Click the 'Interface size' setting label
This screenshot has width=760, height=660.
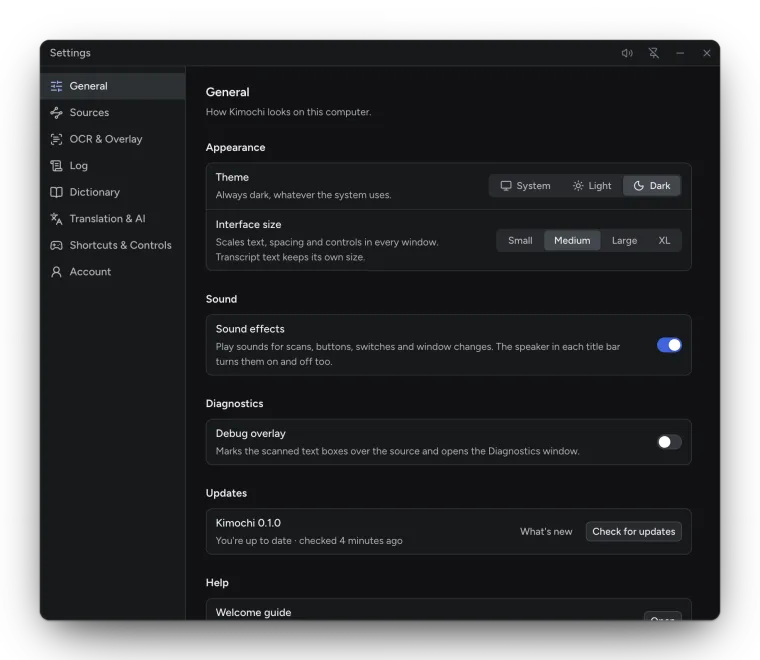click(x=249, y=225)
